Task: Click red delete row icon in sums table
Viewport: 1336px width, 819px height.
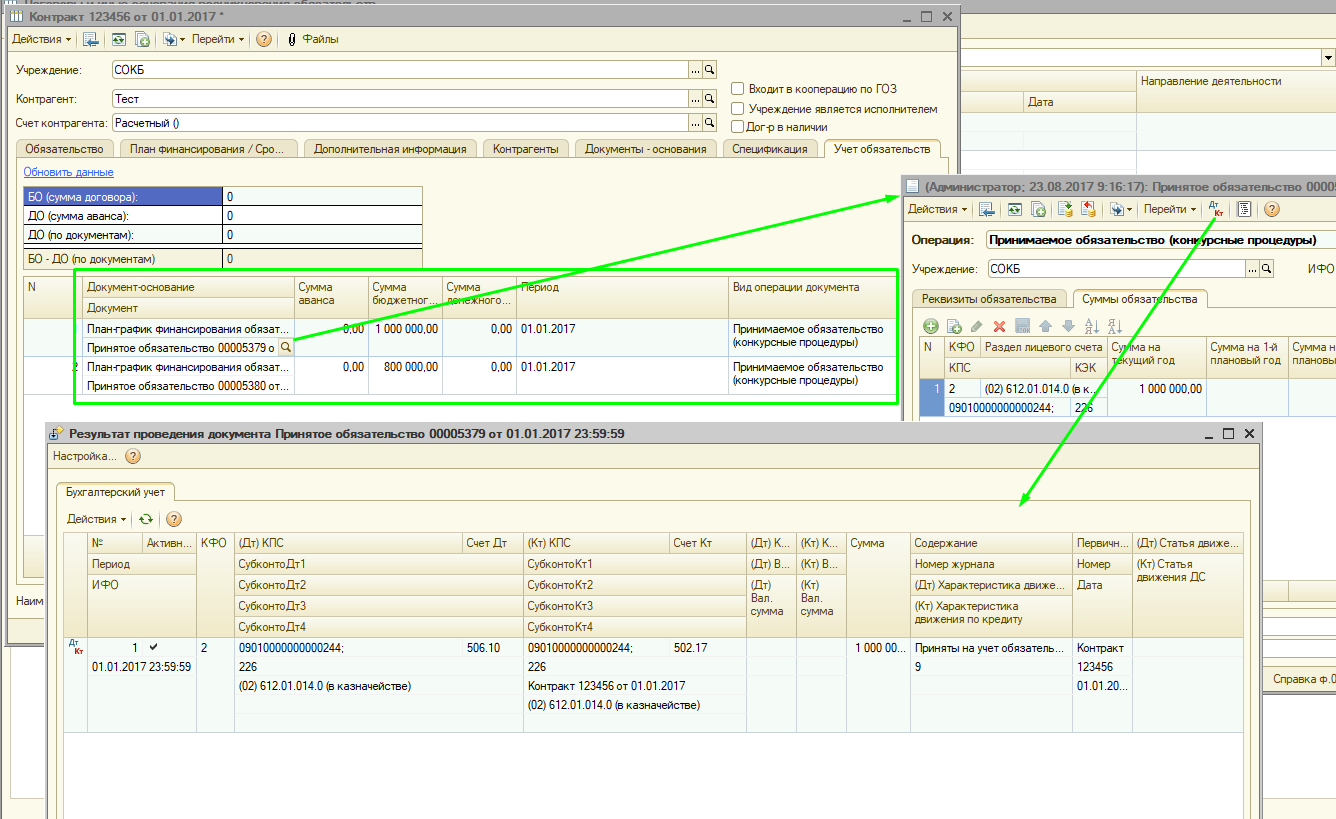Action: point(998,326)
